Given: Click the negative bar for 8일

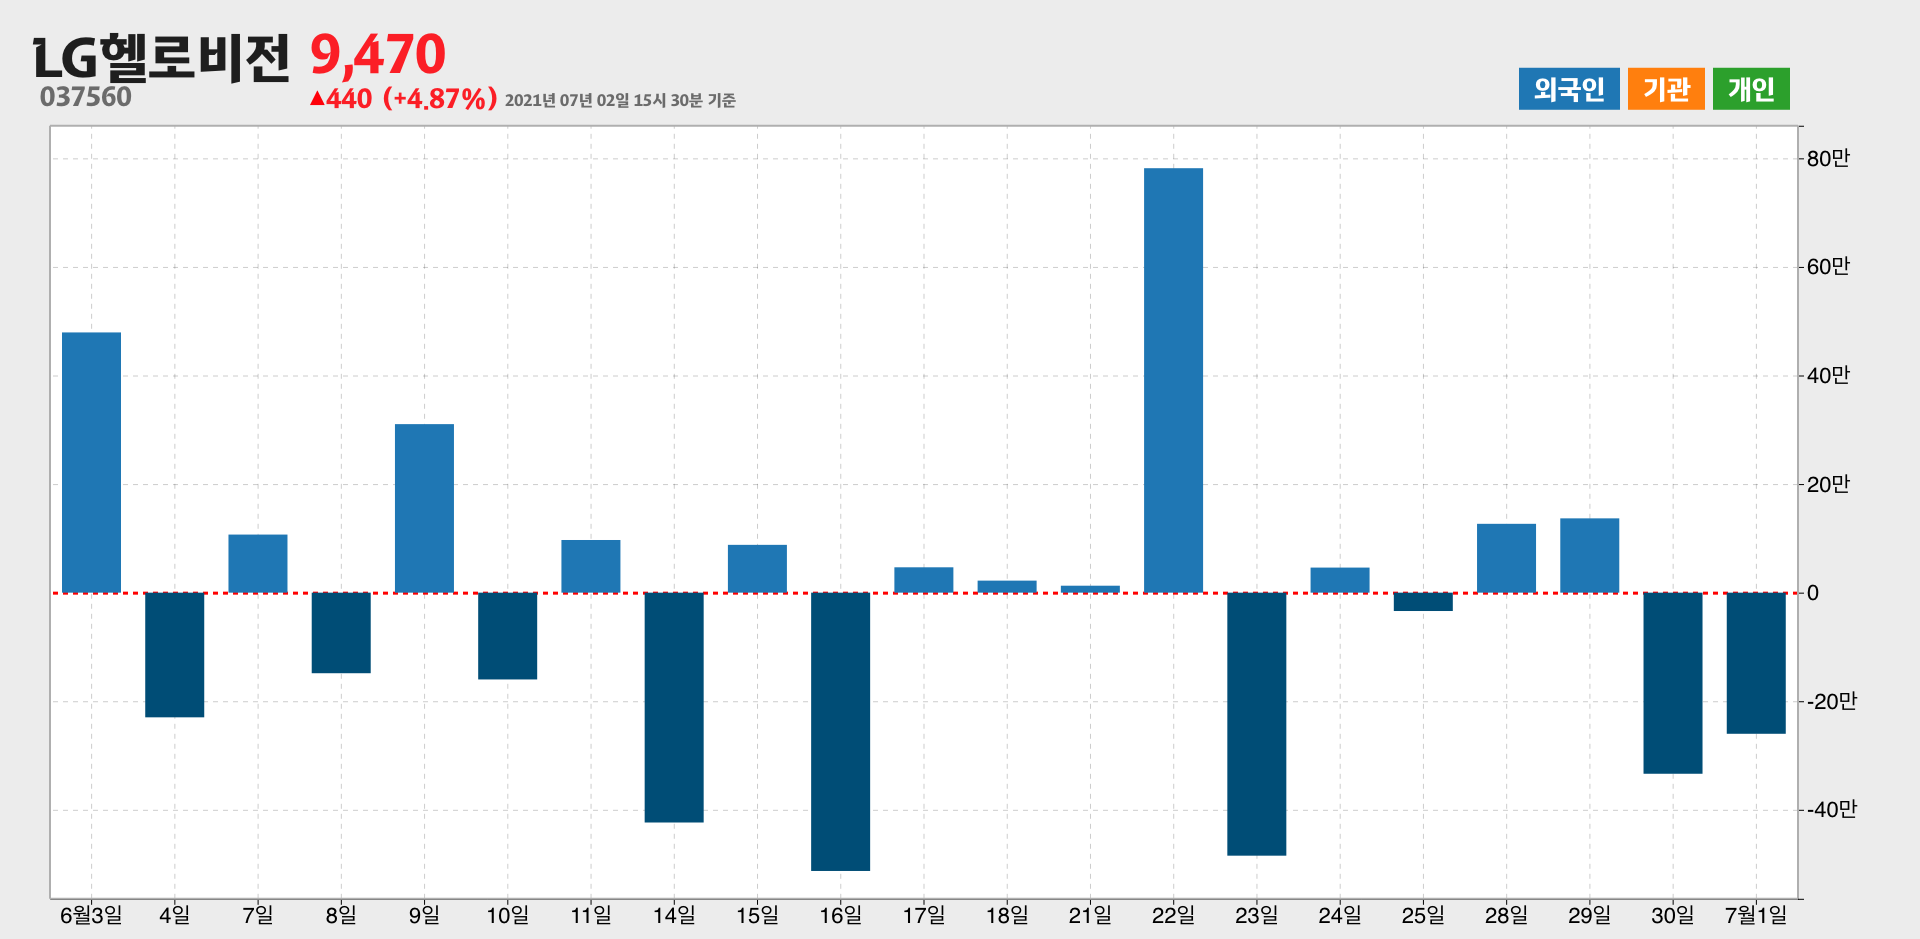Looking at the screenshot, I should pyautogui.click(x=341, y=633).
